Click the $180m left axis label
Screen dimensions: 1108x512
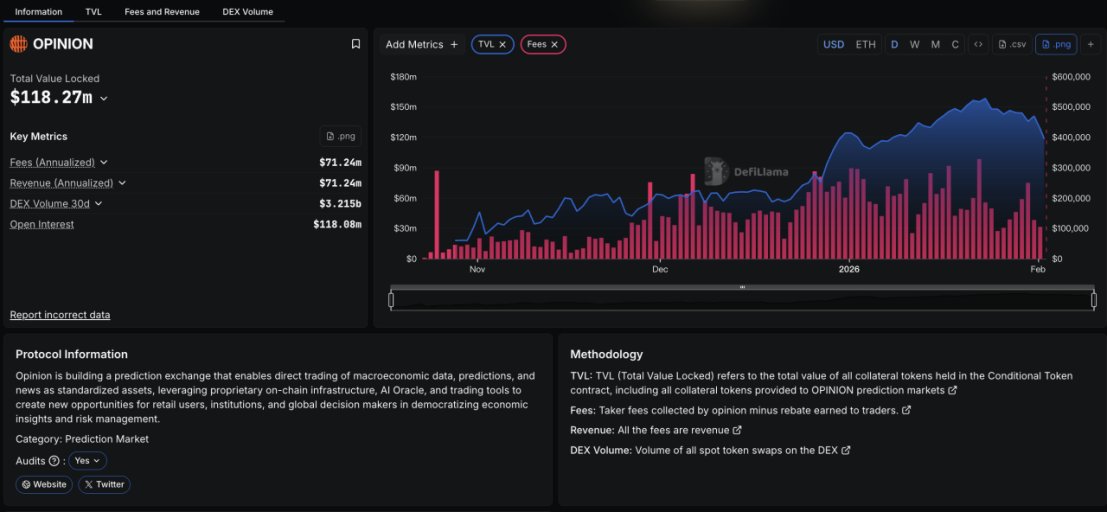403,76
